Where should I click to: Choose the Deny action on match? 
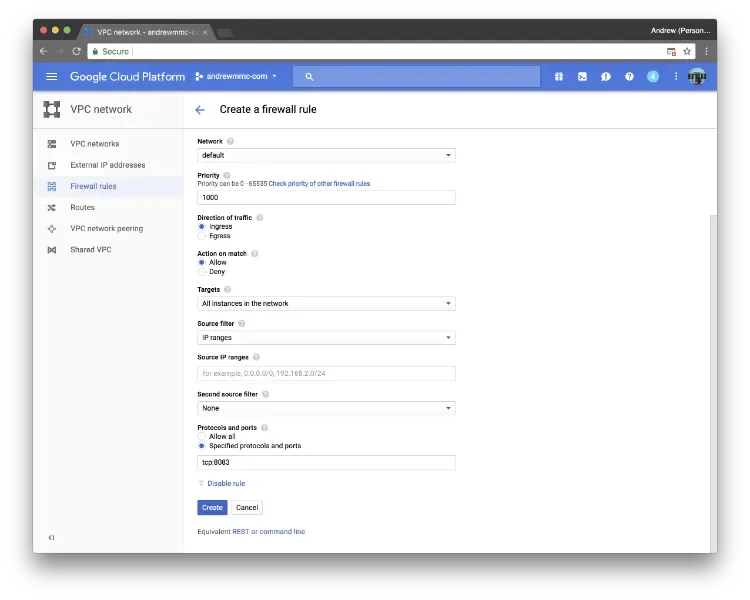point(202,272)
